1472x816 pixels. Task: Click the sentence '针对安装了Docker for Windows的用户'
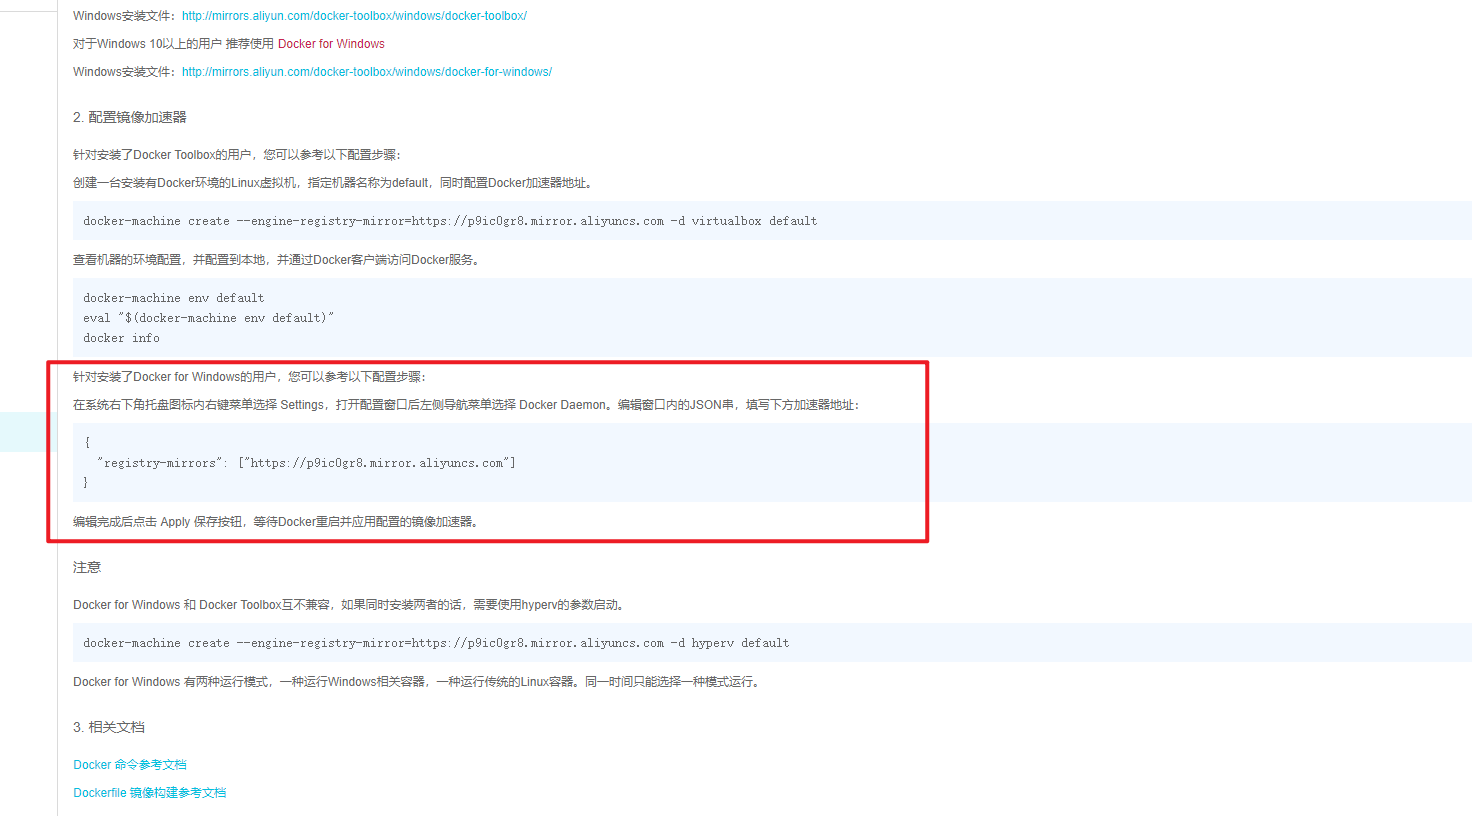click(250, 377)
